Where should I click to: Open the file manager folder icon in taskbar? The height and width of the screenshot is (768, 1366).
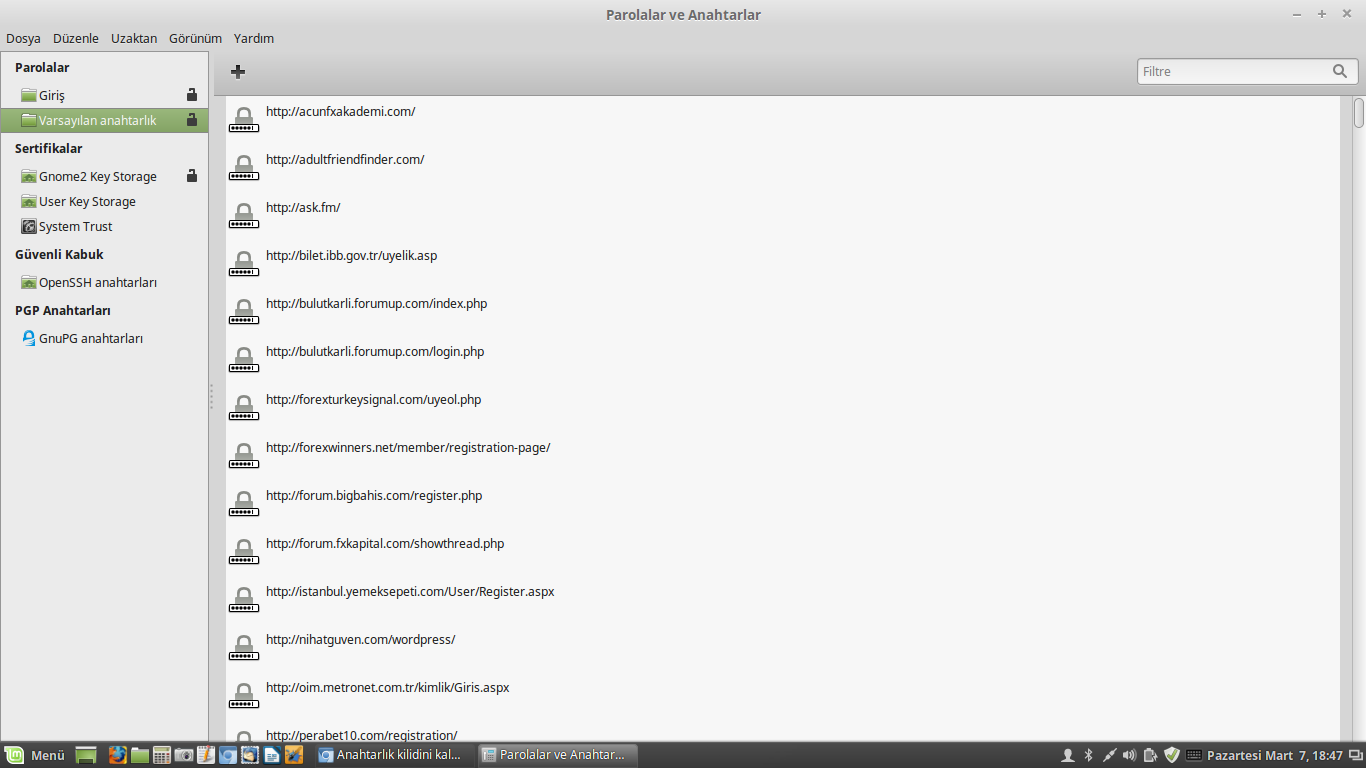click(x=139, y=755)
